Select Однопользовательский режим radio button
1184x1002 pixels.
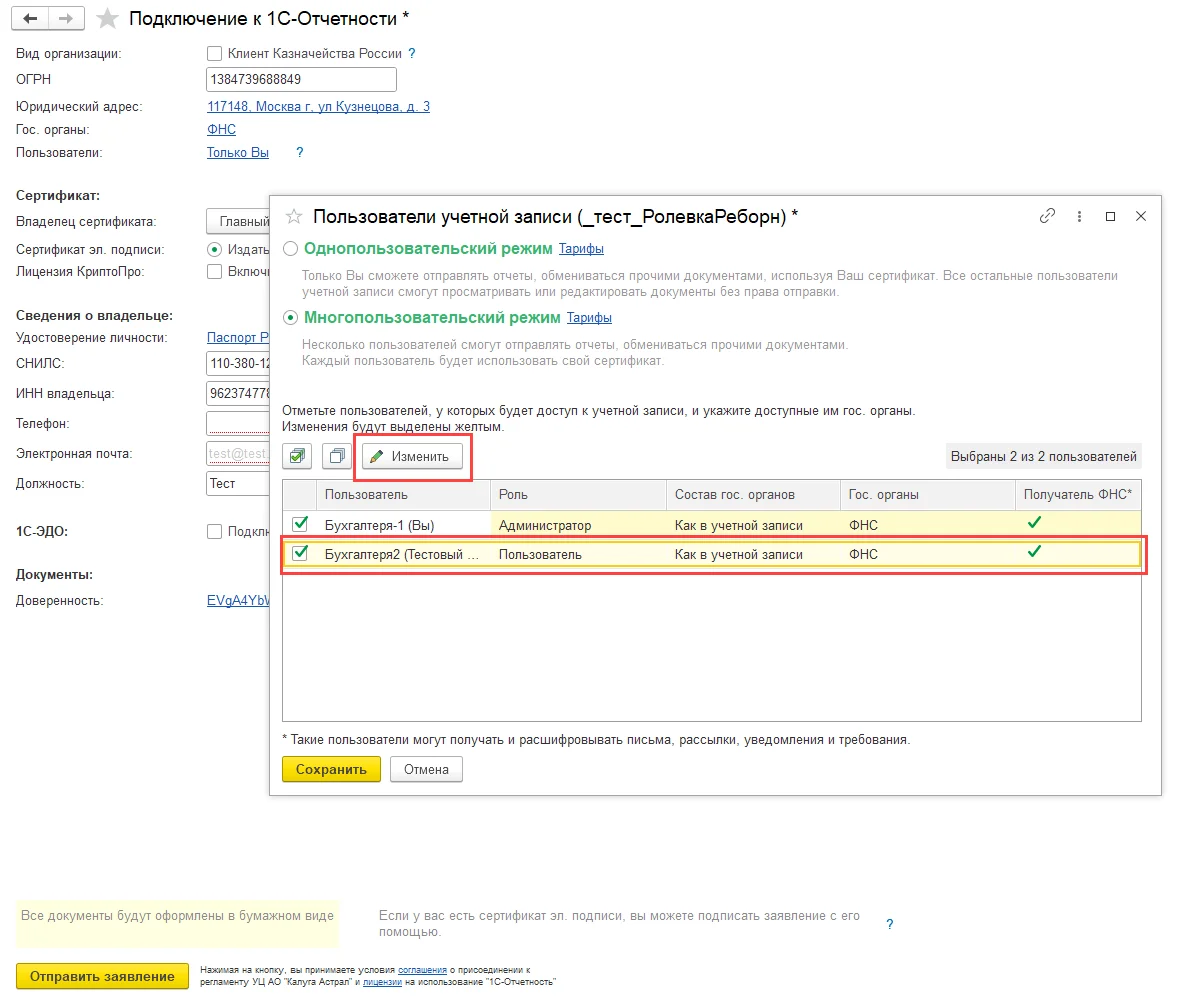click(290, 248)
